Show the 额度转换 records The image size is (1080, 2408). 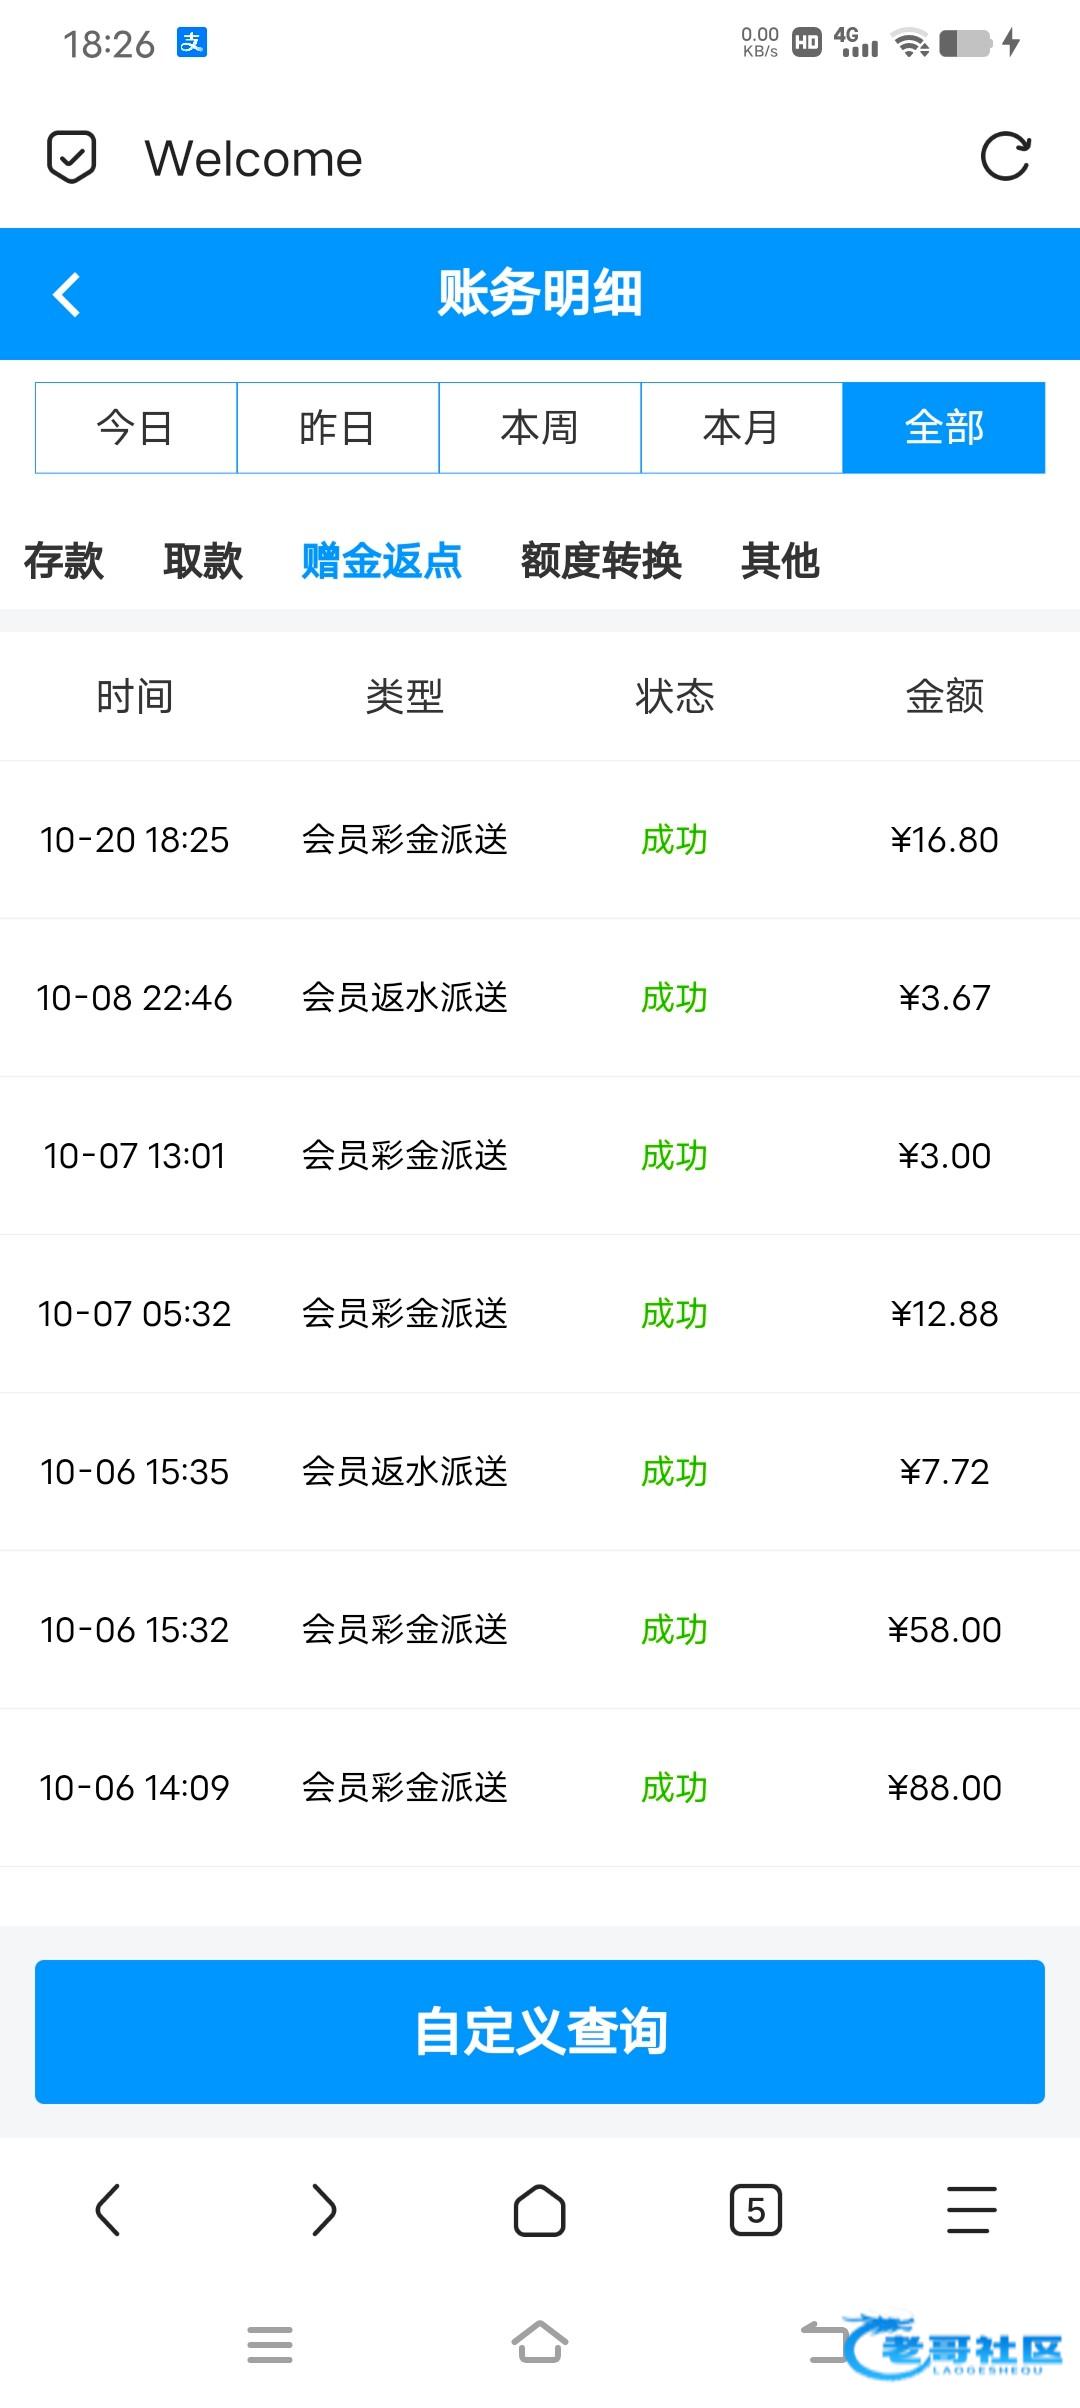601,561
